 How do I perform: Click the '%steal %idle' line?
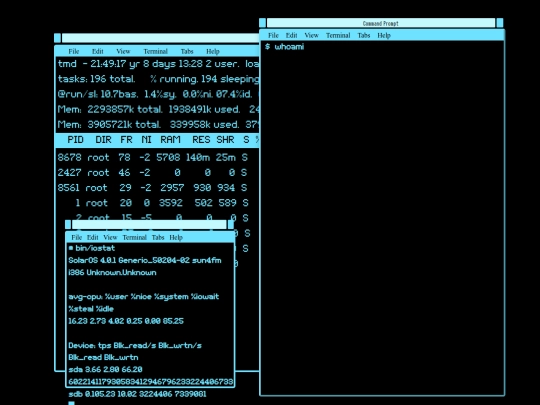(x=91, y=309)
